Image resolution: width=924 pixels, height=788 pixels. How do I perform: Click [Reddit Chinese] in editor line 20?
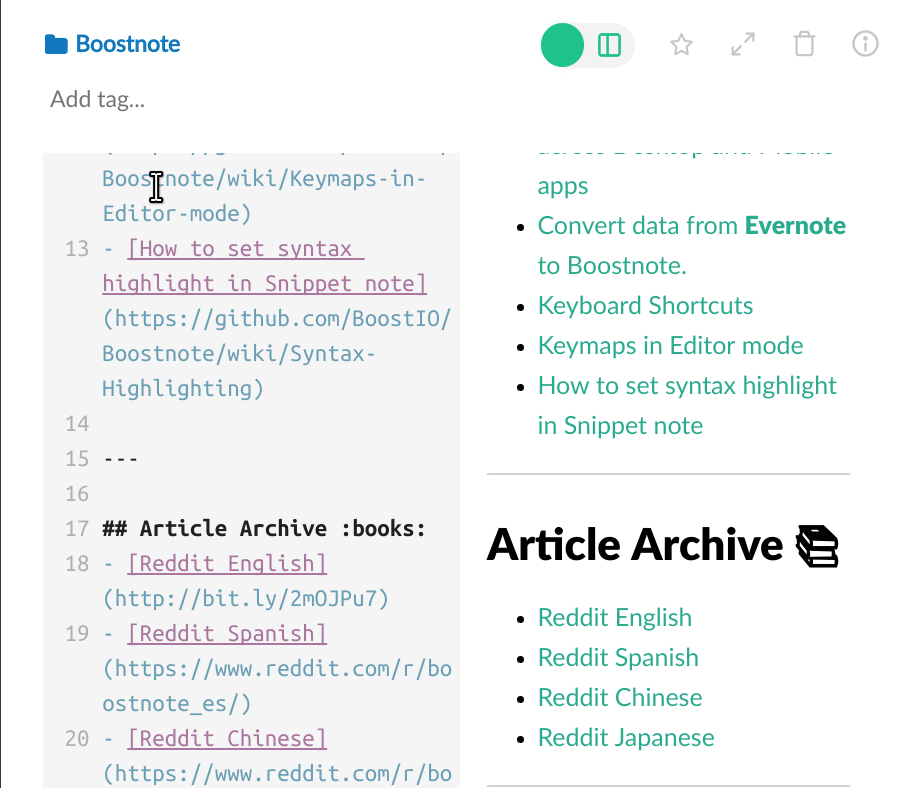(x=227, y=739)
